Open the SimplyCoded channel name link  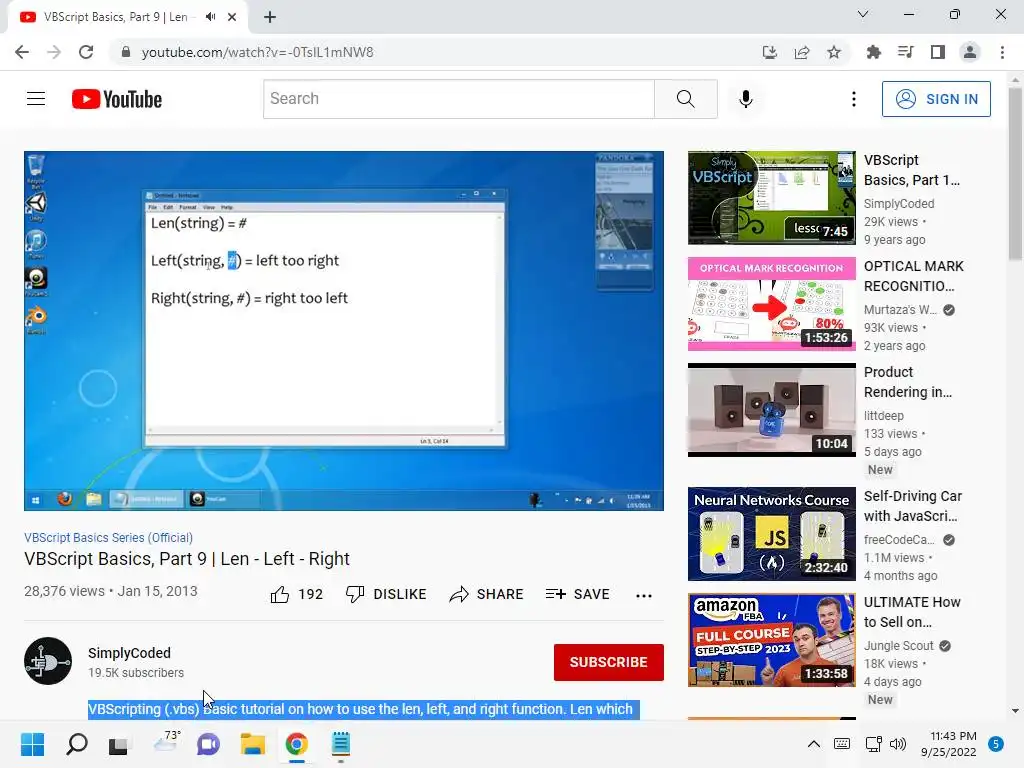pyautogui.click(x=129, y=653)
